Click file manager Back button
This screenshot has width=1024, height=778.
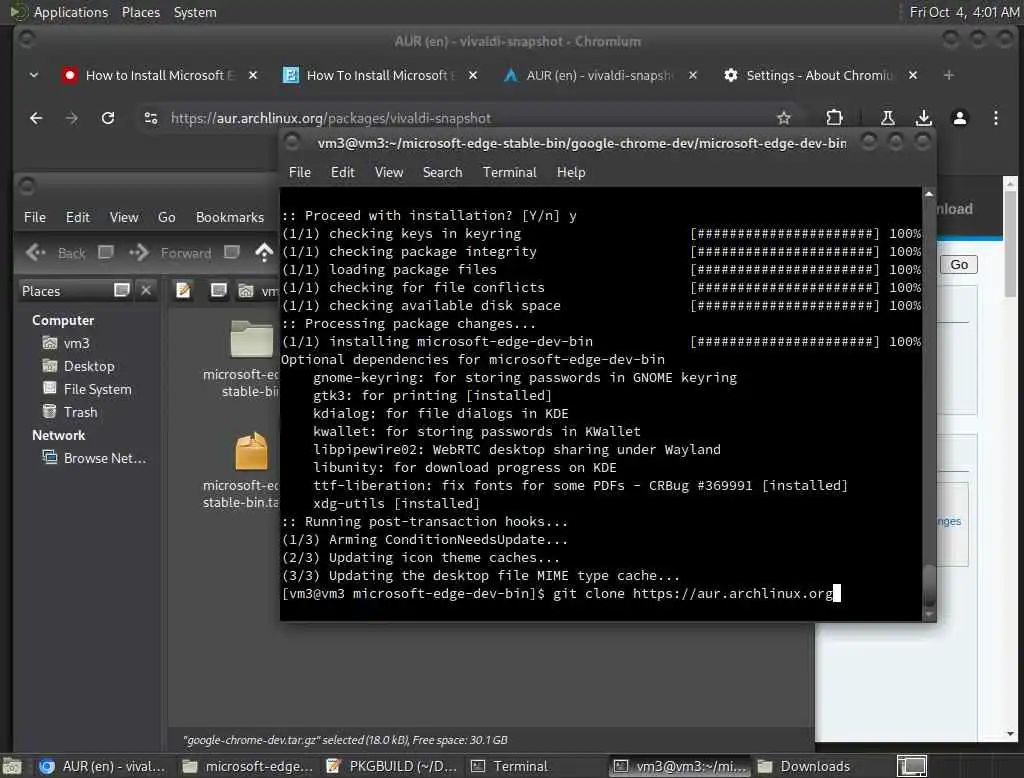pyautogui.click(x=55, y=253)
